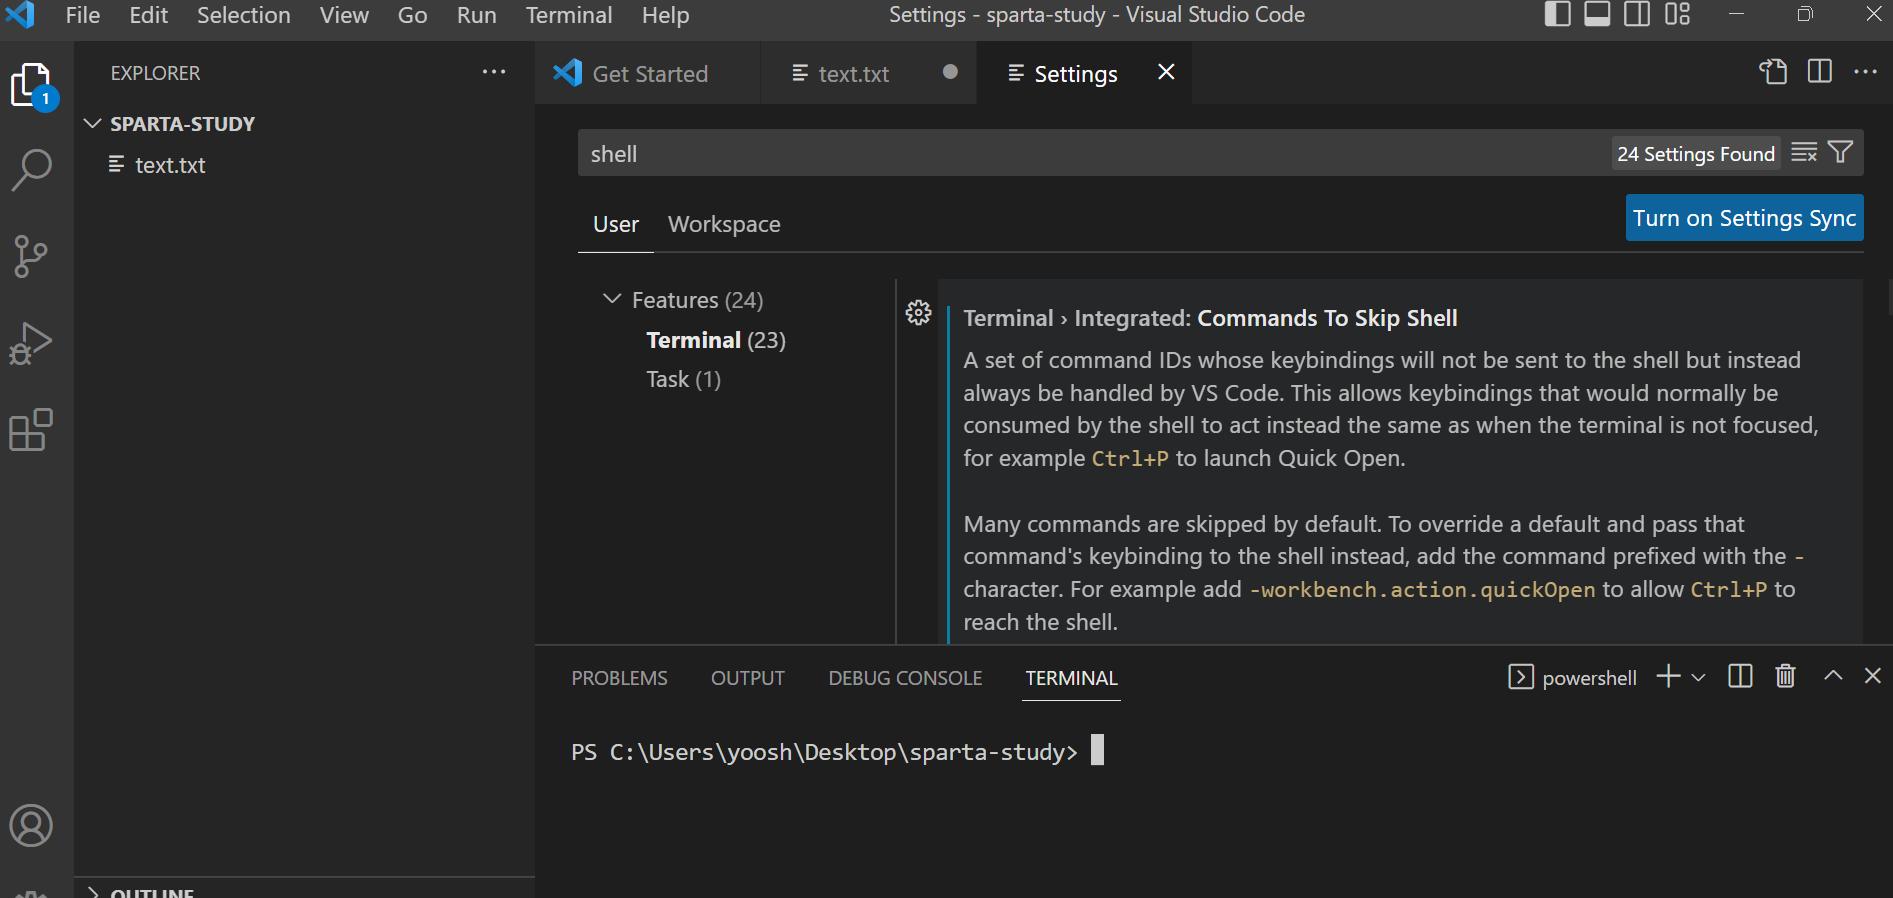Open gear menu for Commands To Skip Shell
The width and height of the screenshot is (1893, 898).
pyautogui.click(x=918, y=313)
